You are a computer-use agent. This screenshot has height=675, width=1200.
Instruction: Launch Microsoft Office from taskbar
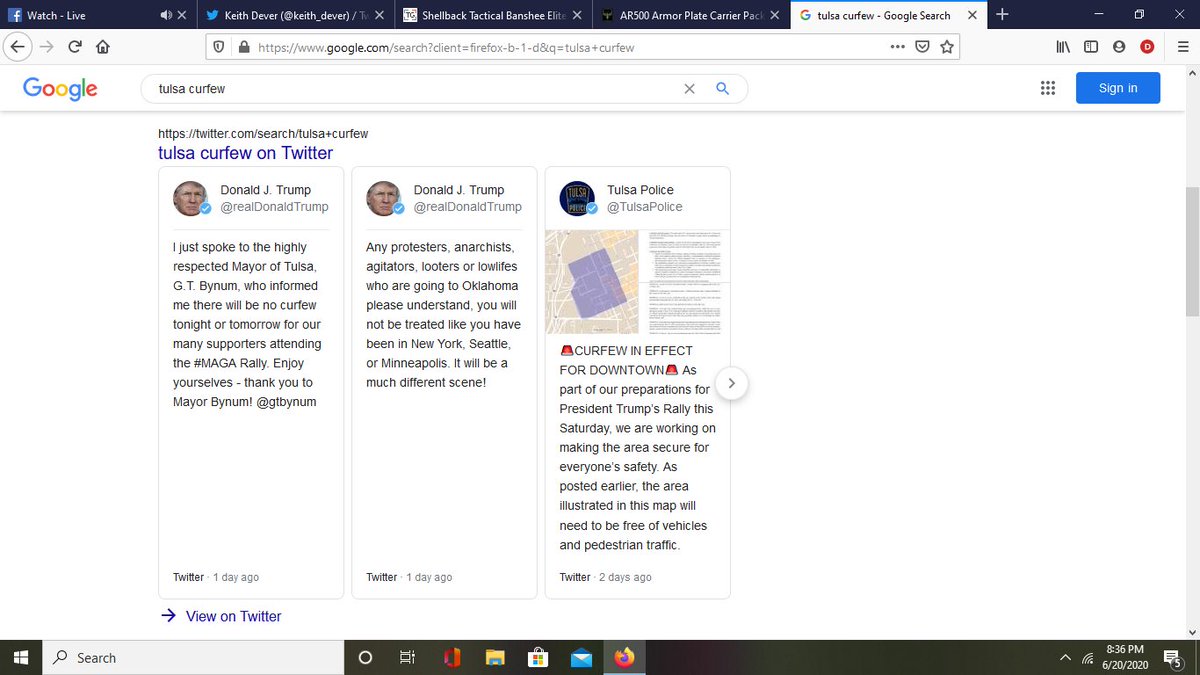click(x=451, y=657)
